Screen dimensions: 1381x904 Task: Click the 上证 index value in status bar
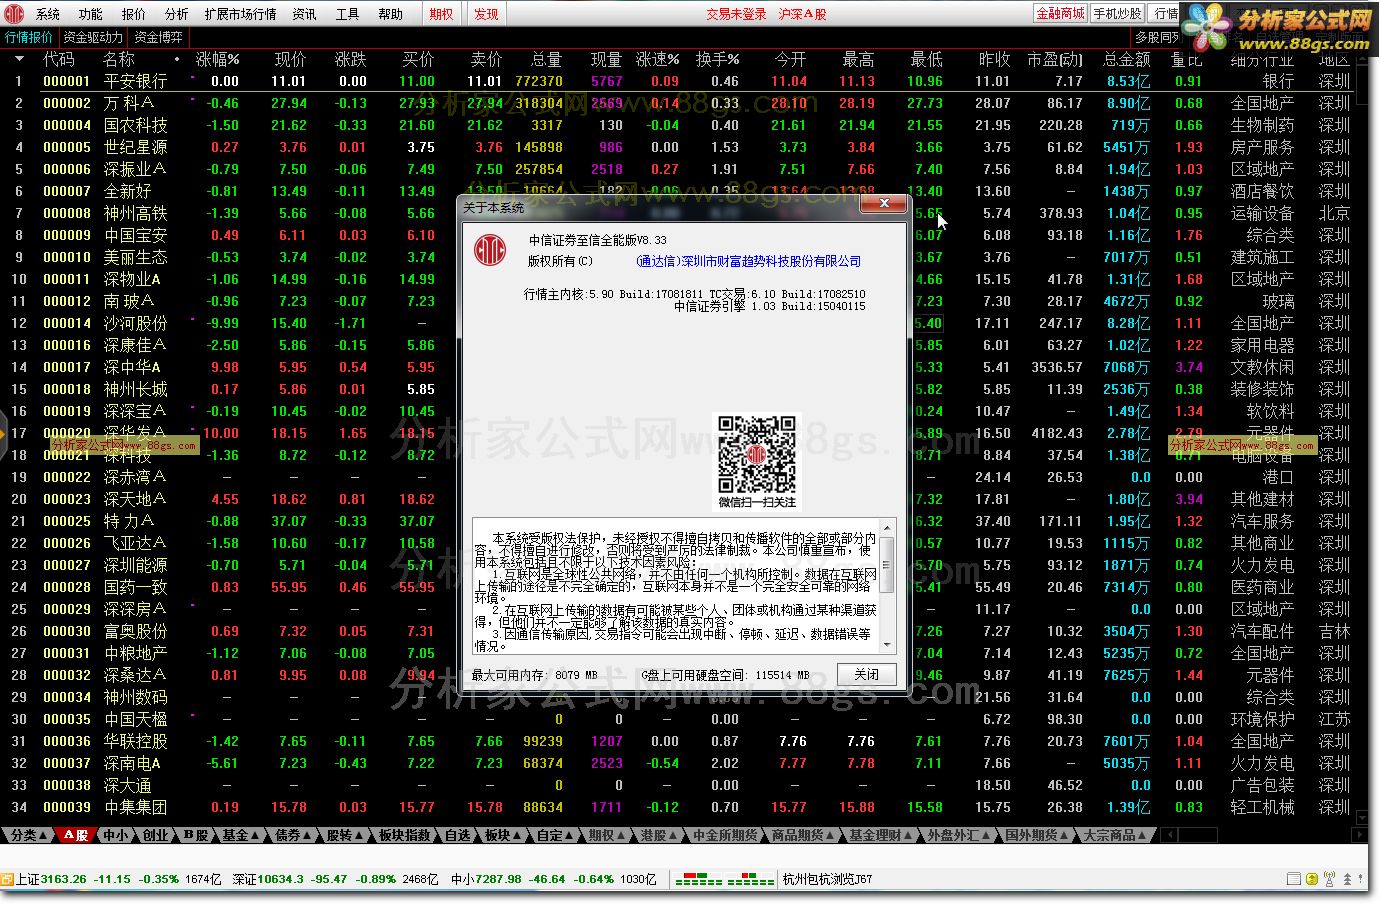[63, 880]
